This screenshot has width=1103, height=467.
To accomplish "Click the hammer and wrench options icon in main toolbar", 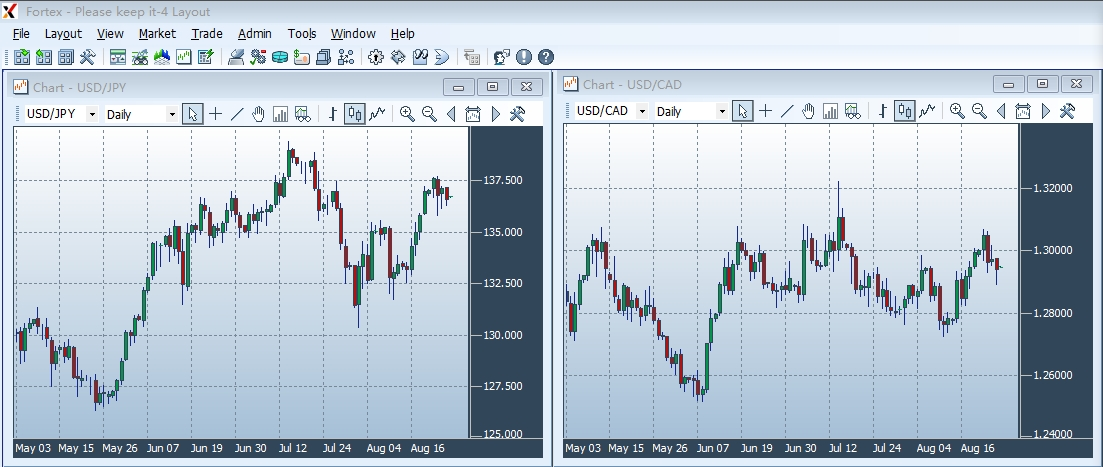I will point(87,57).
